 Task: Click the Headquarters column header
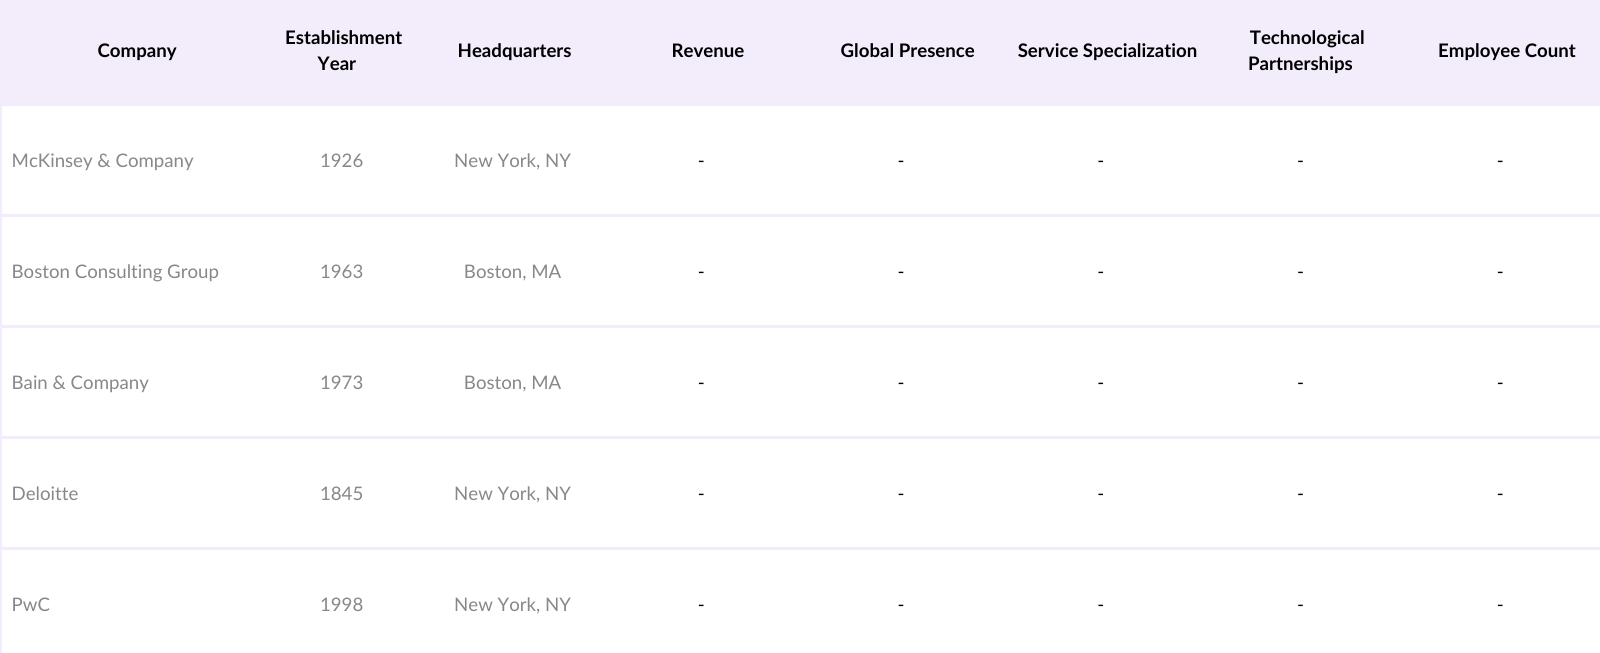(514, 51)
